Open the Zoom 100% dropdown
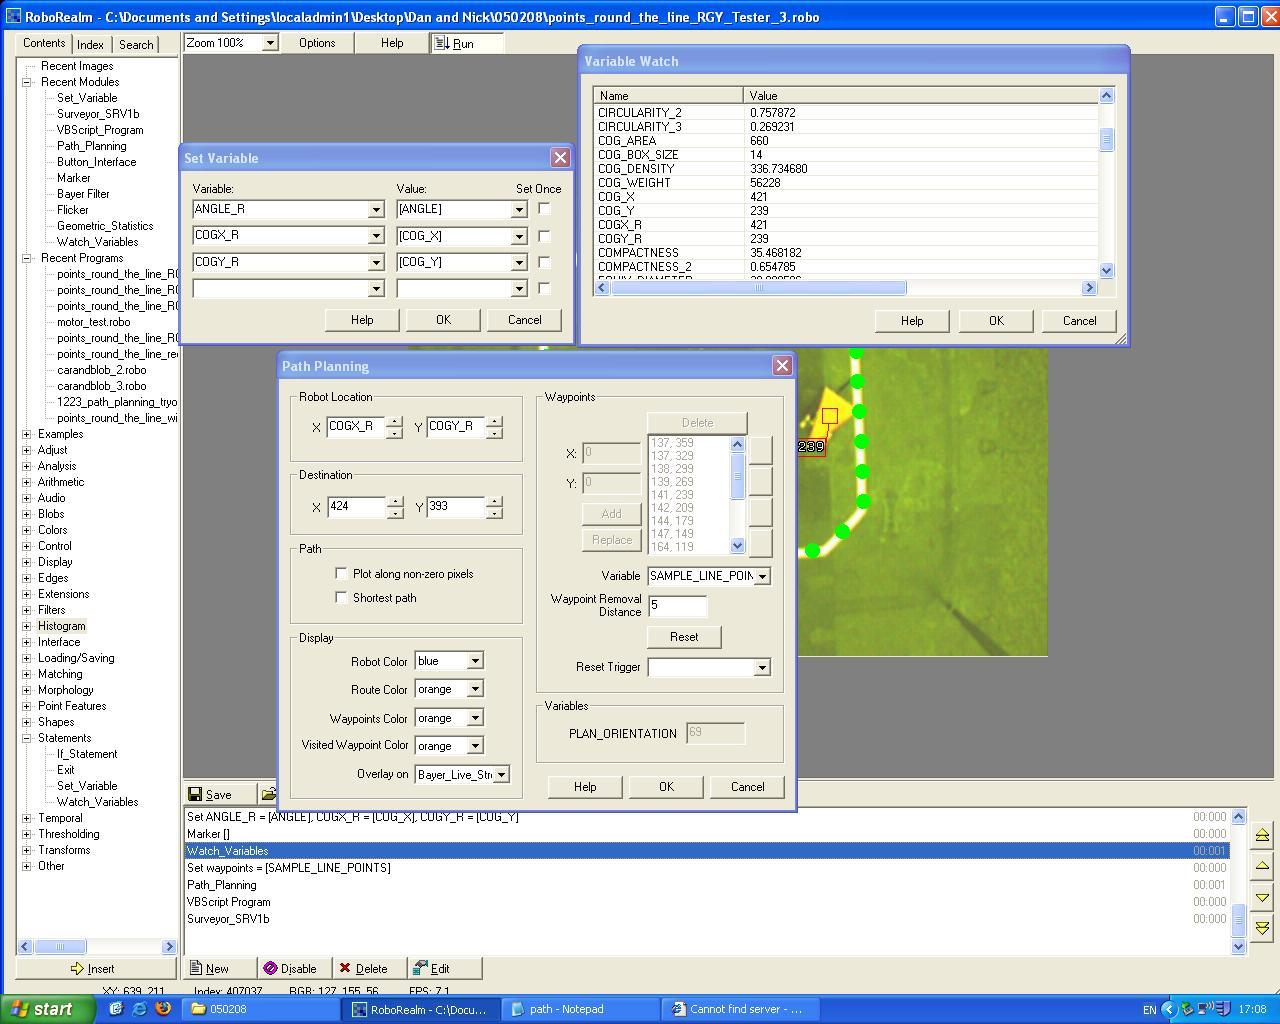Image resolution: width=1280 pixels, height=1024 pixels. pyautogui.click(x=269, y=43)
